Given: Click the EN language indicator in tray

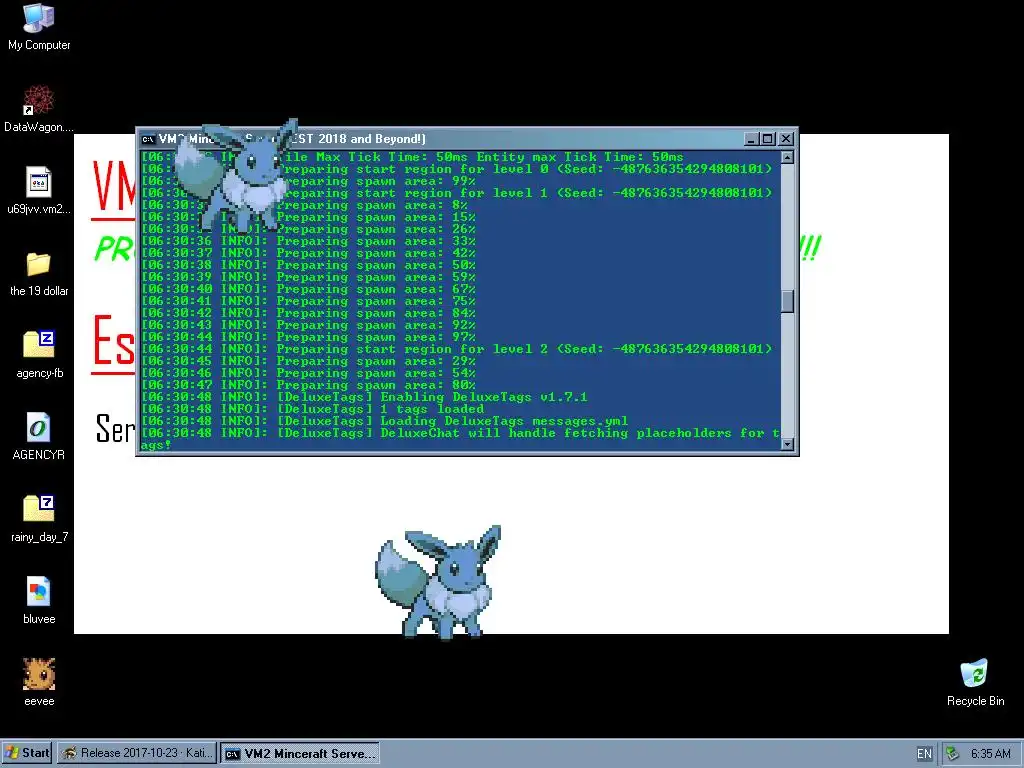Looking at the screenshot, I should click(x=924, y=754).
